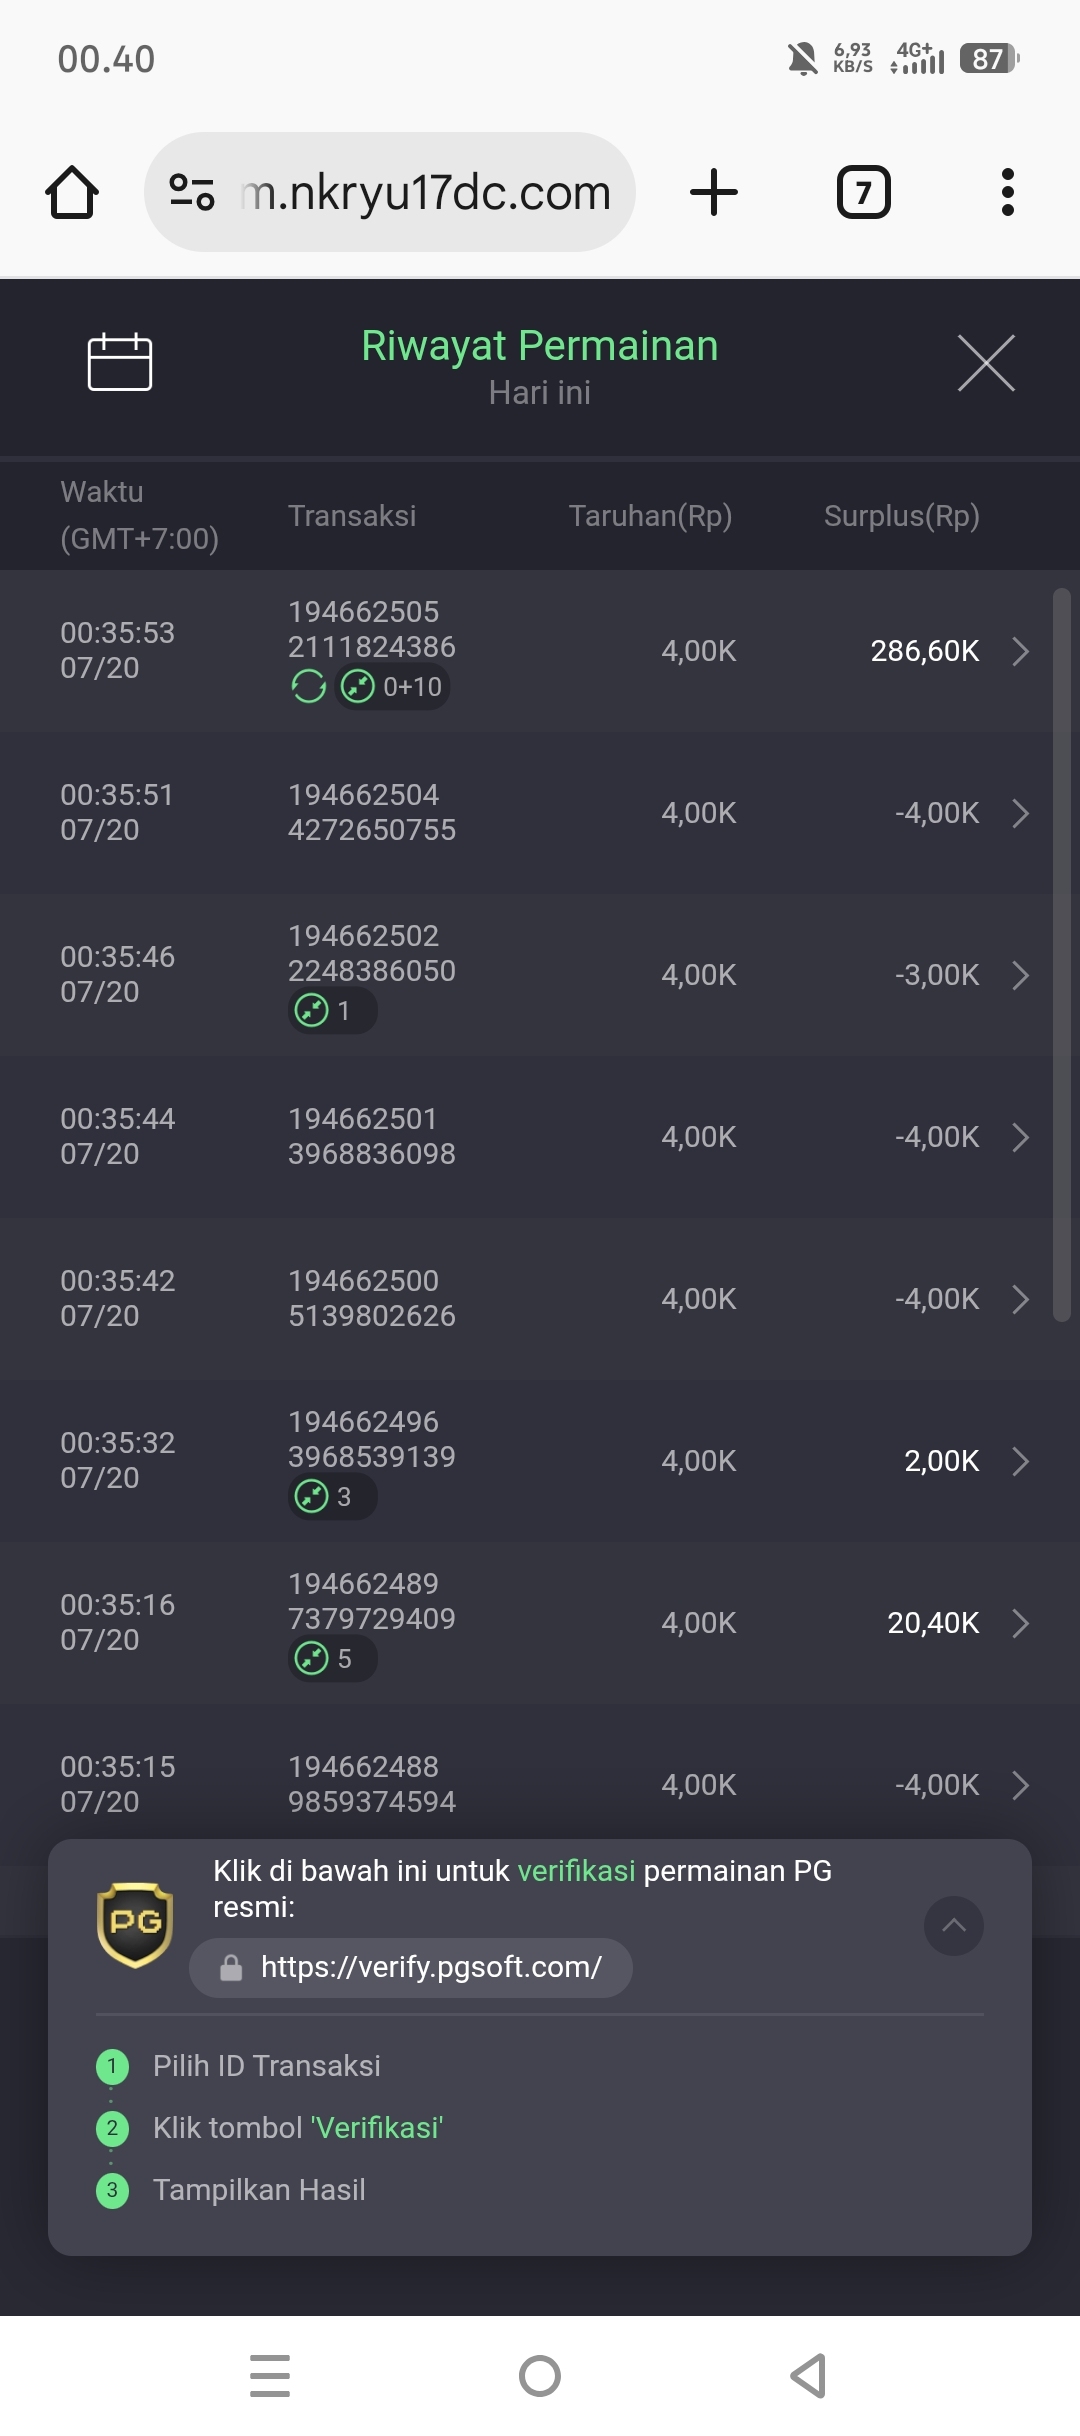Open the tab switcher showing 7 tabs
This screenshot has height=2436, width=1080.
[x=863, y=192]
